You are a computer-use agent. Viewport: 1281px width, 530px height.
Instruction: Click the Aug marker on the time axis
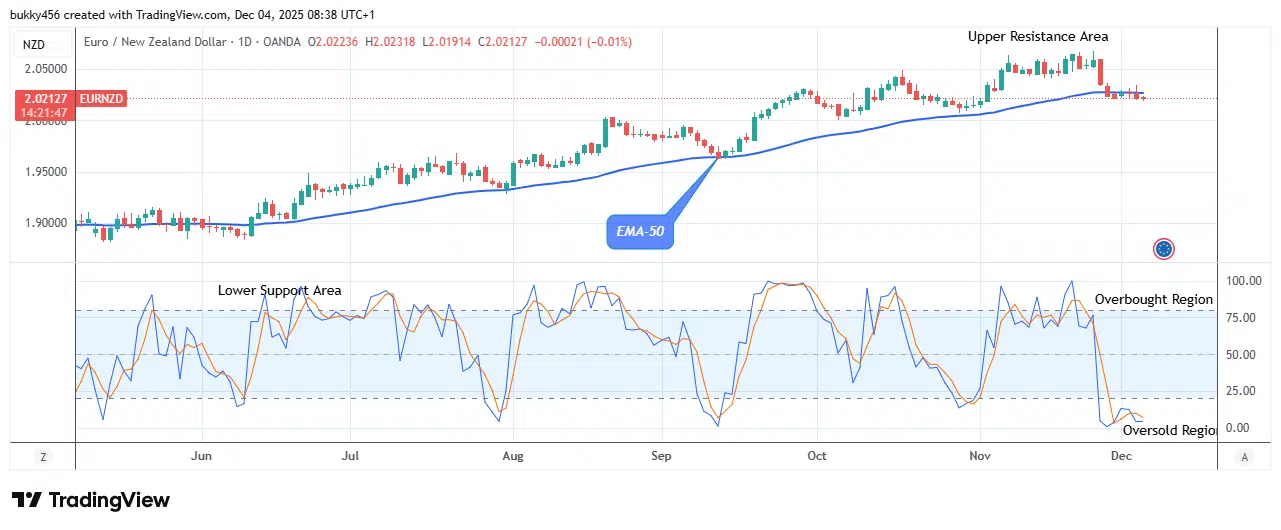(x=512, y=456)
